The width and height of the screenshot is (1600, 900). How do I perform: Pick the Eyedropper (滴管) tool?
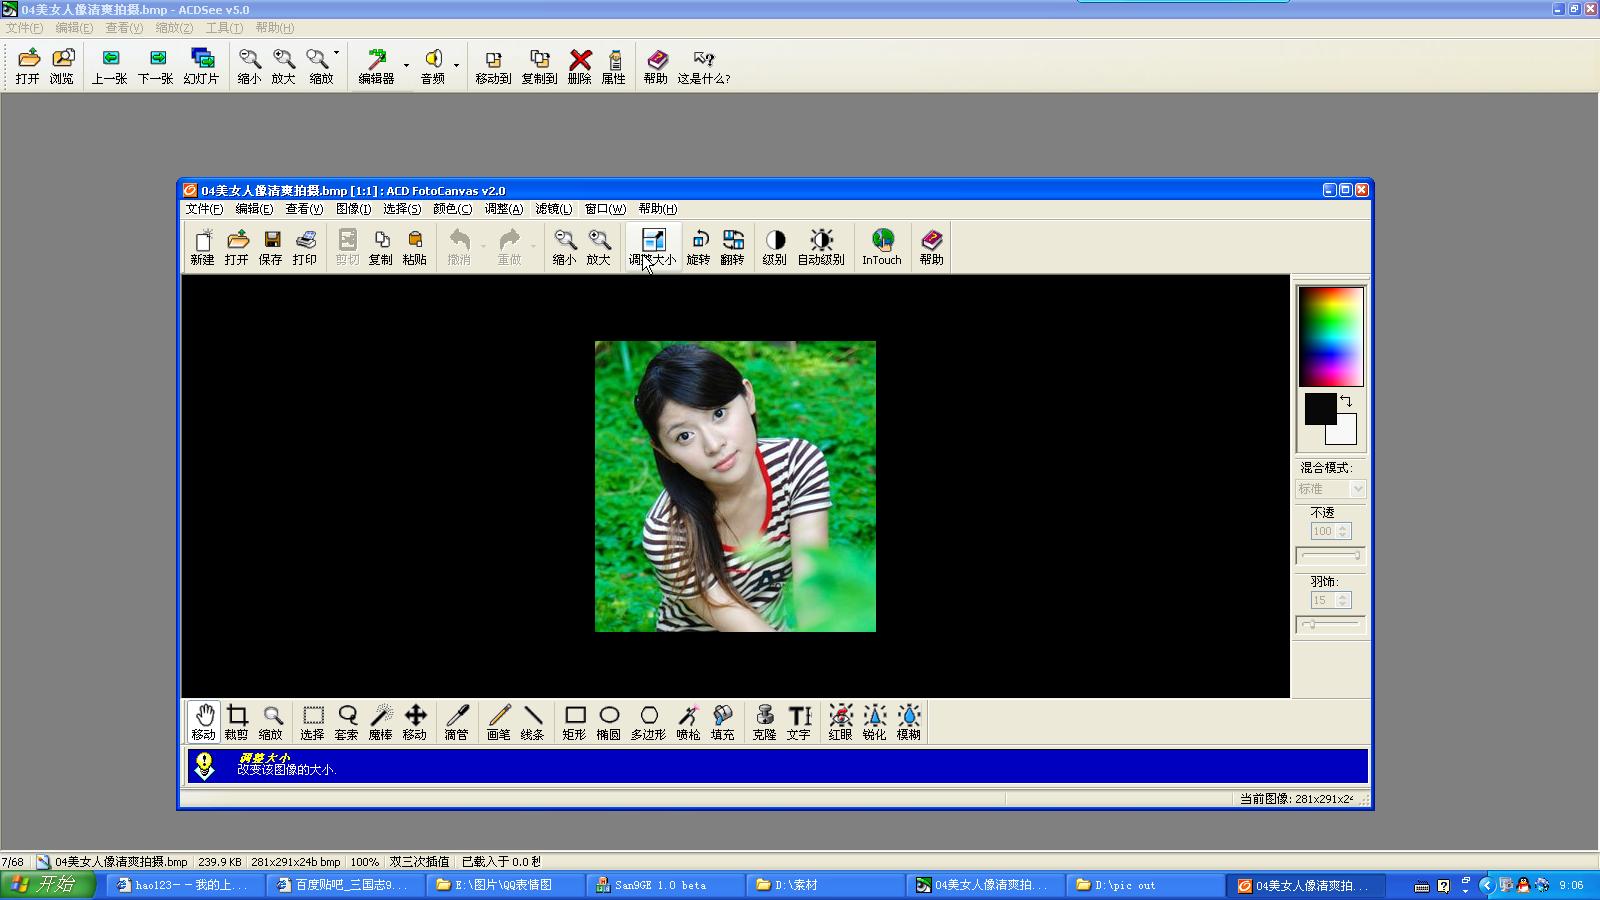[x=457, y=721]
